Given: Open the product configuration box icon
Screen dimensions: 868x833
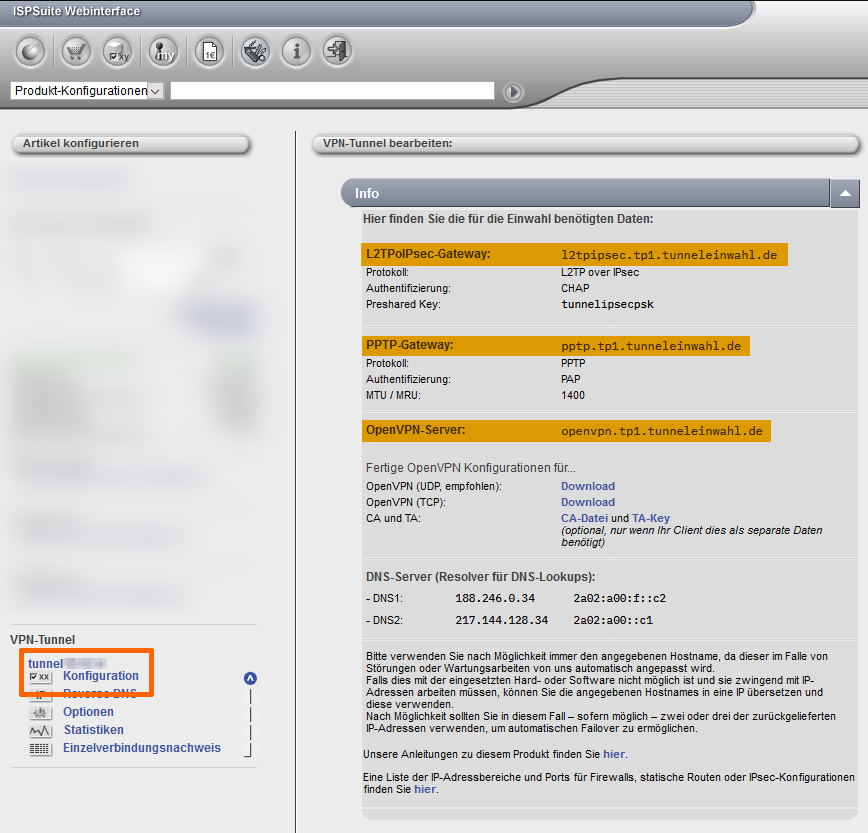Looking at the screenshot, I should point(118,51).
